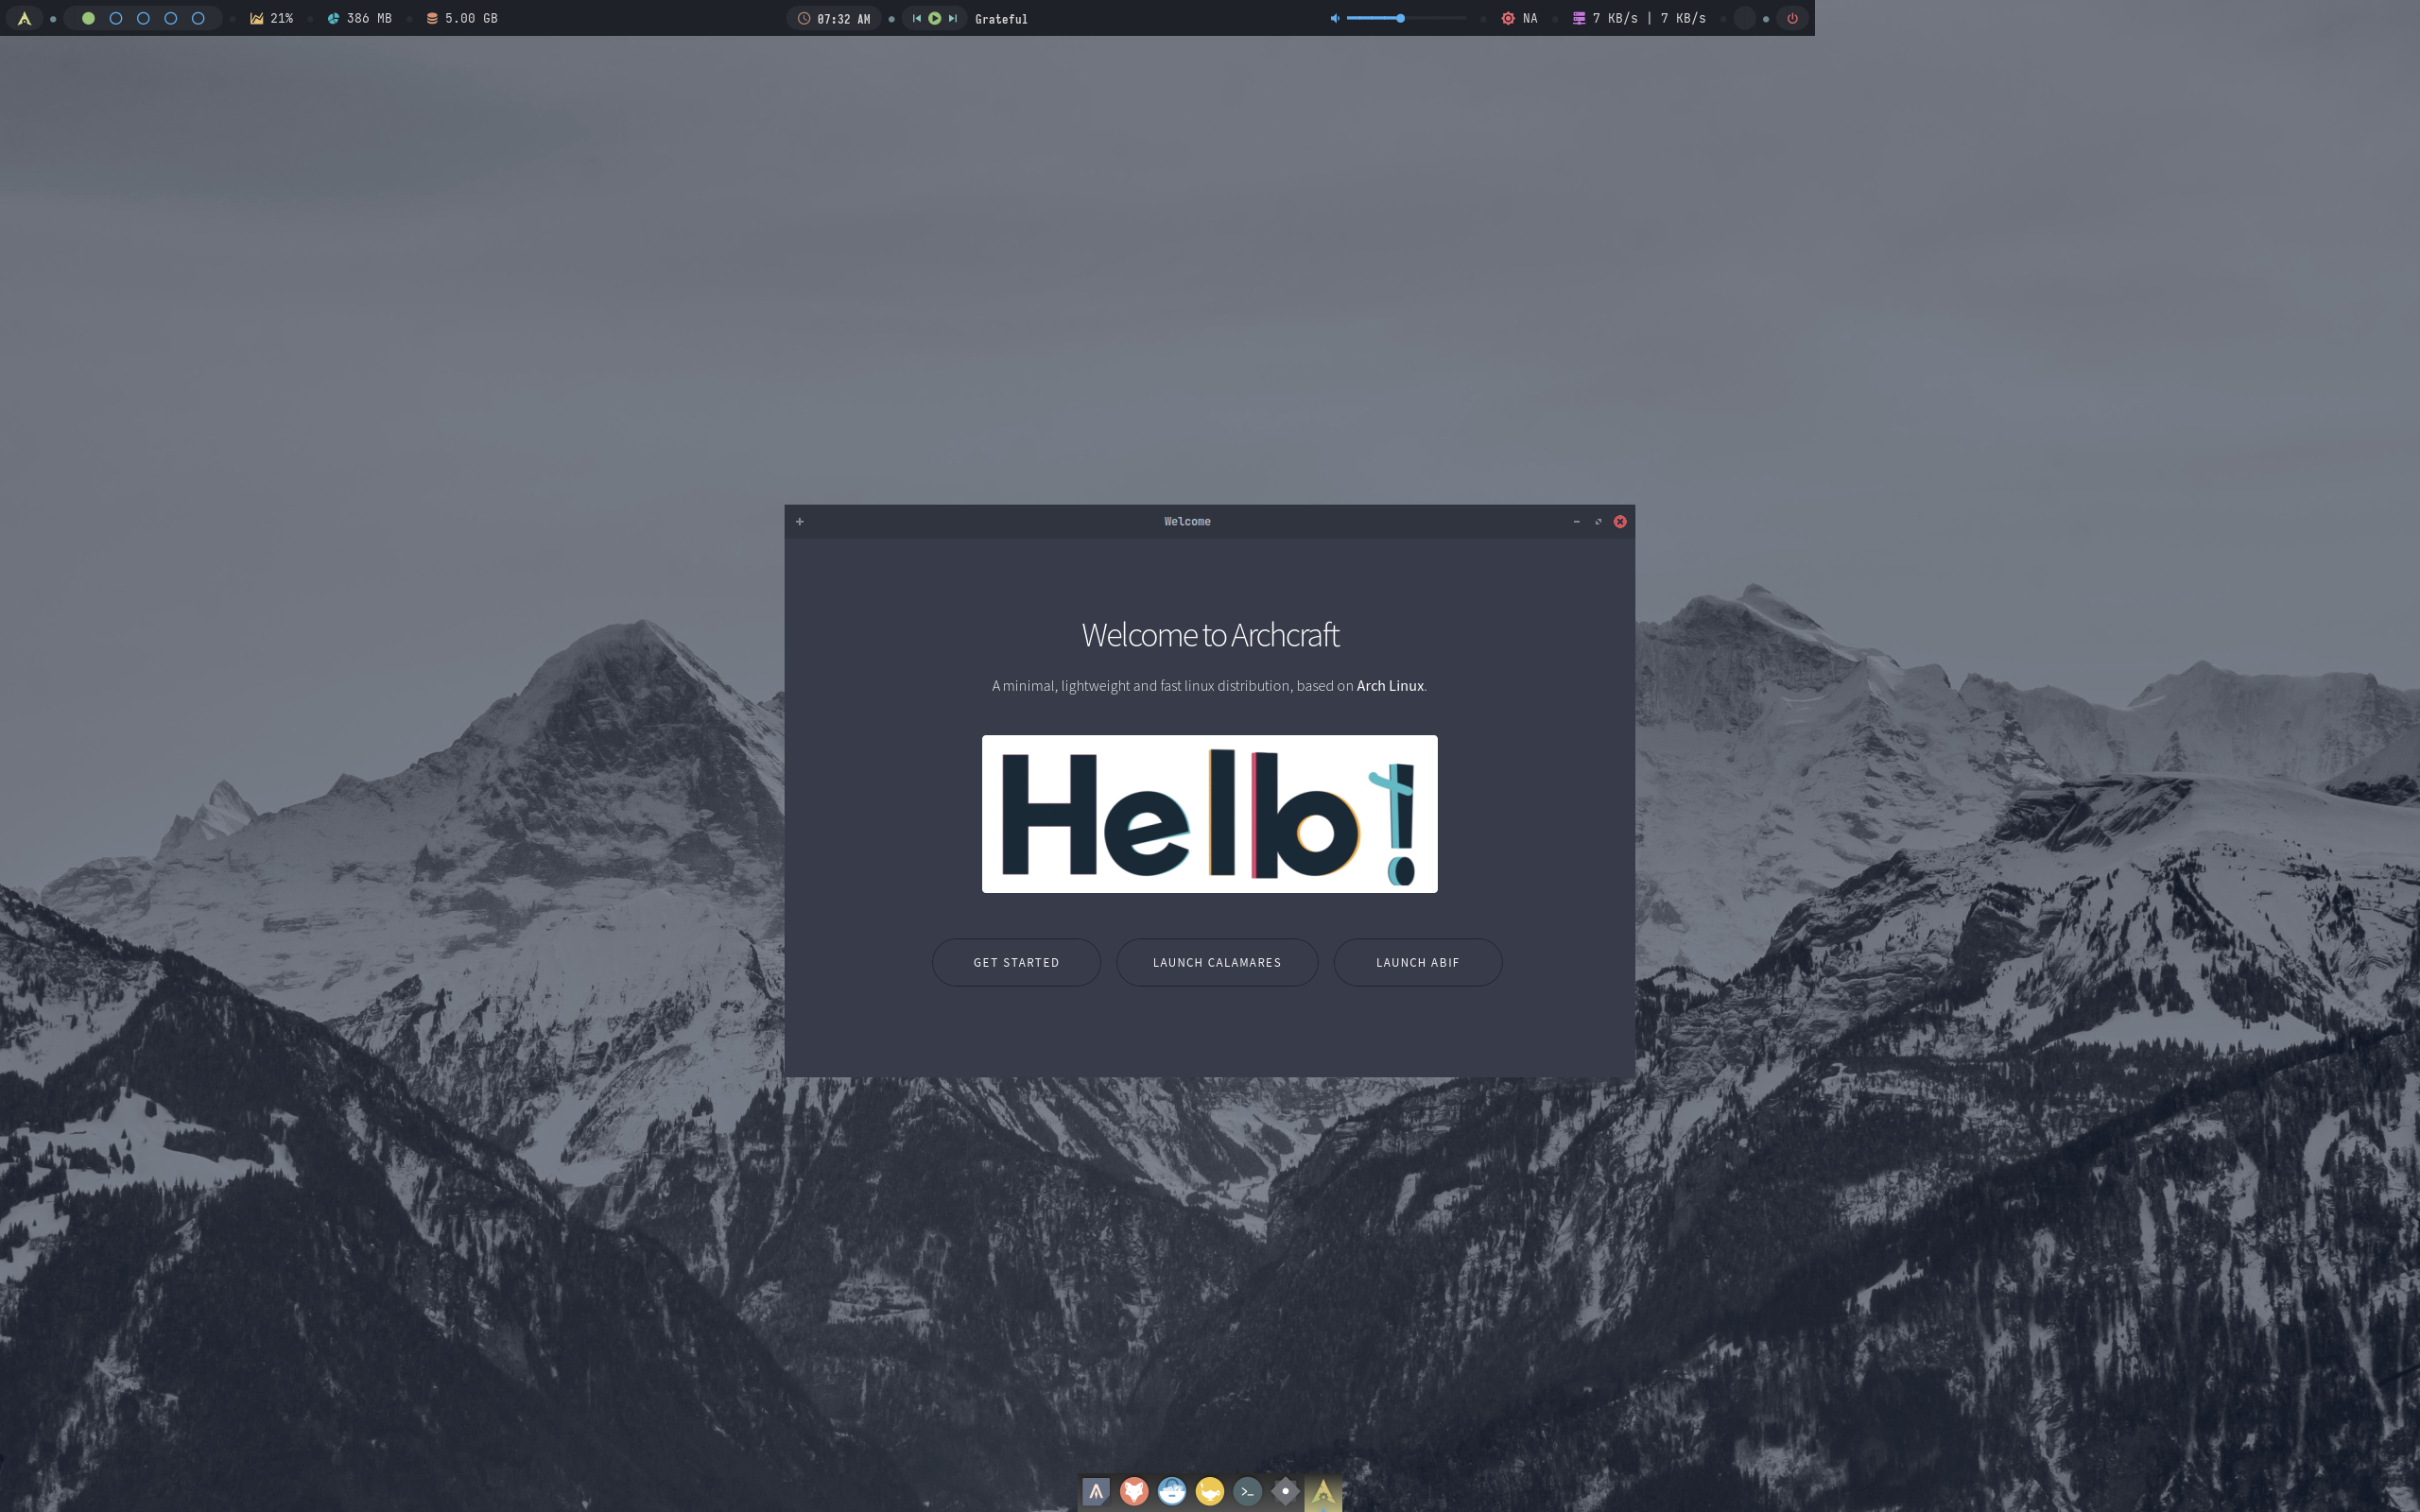Screen dimensions: 2420x1512
Task: Switch to the fifth workspace circle
Action: [198, 18]
